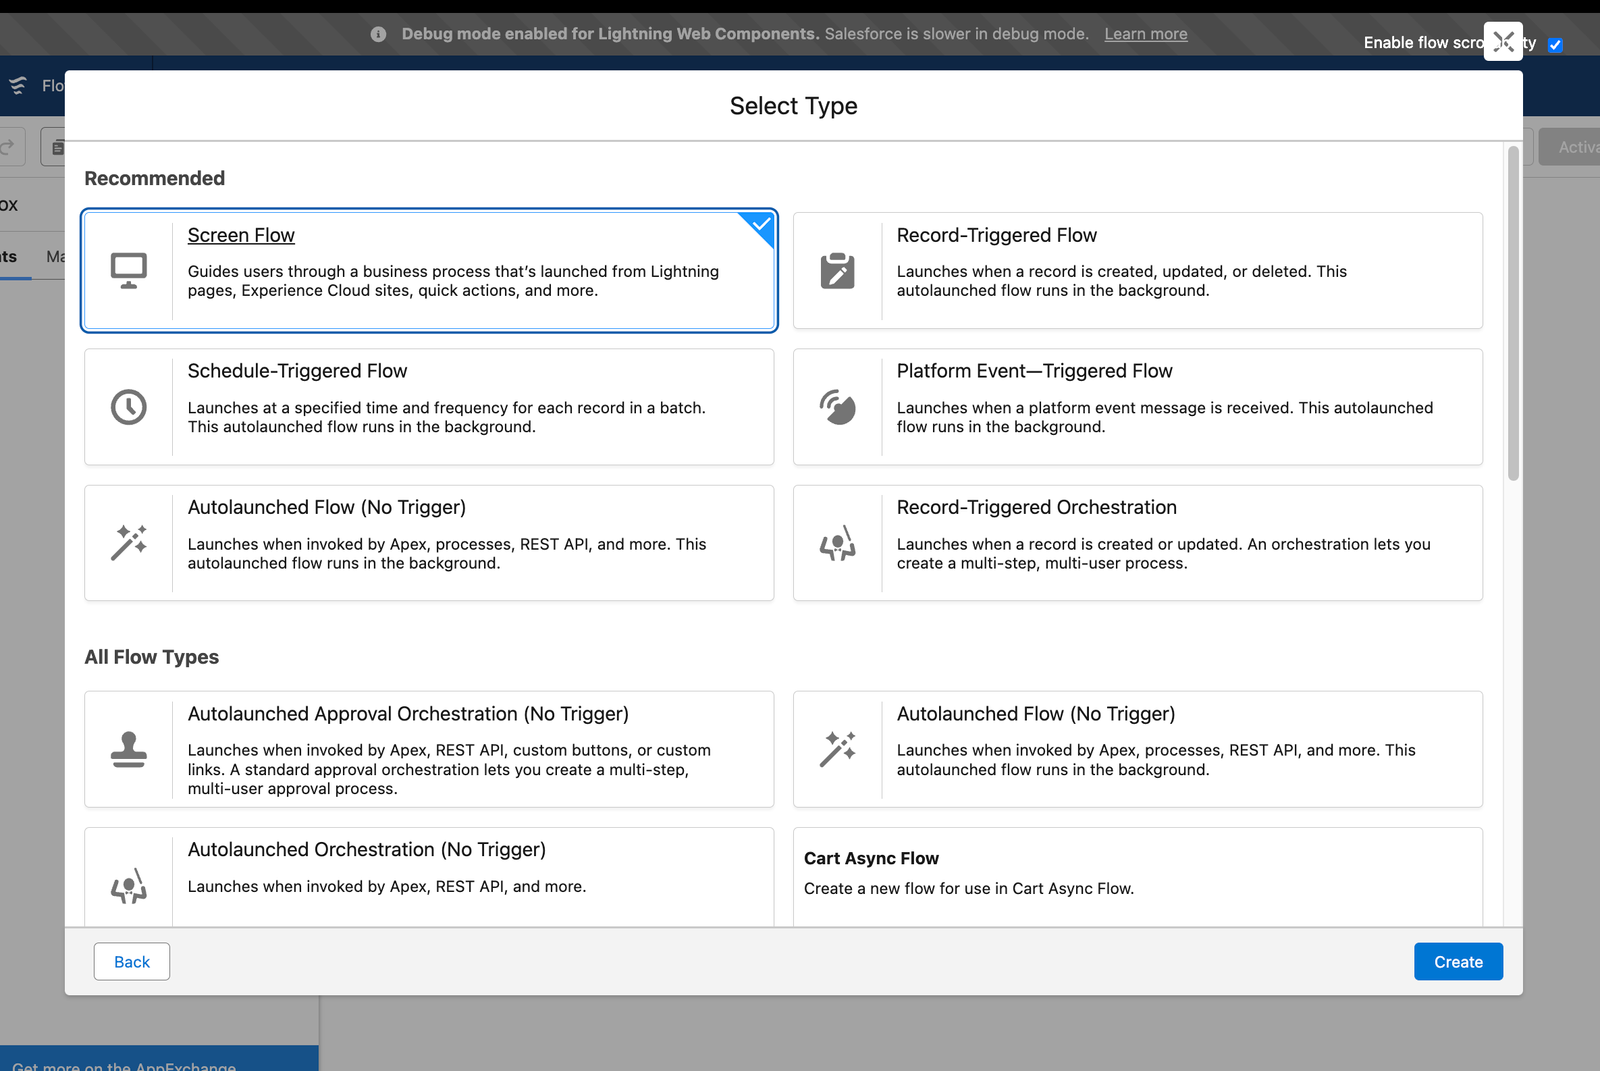
Task: Click the Platform Event satellite dish icon
Action: (838, 406)
